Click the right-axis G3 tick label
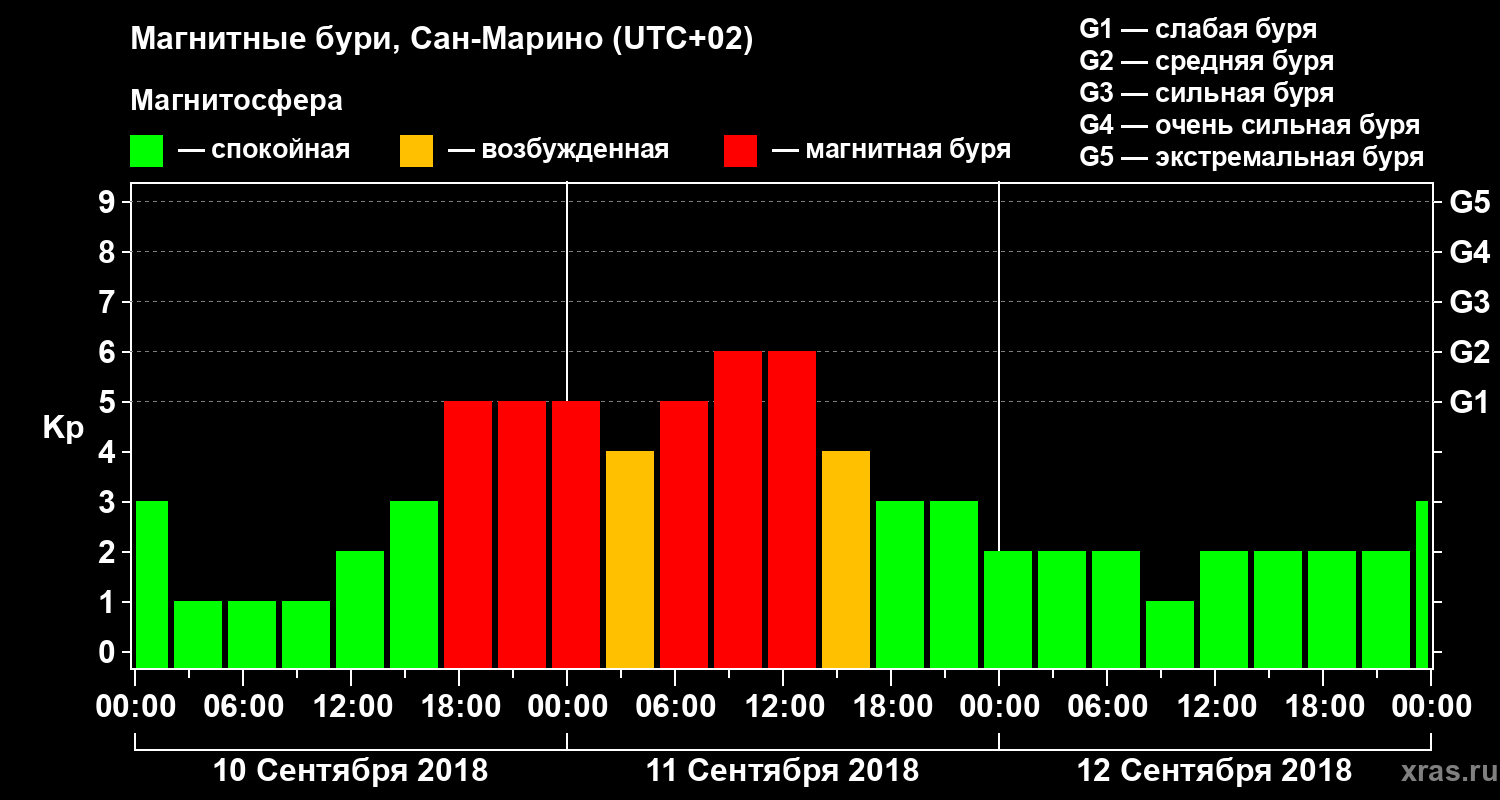 tap(1469, 303)
